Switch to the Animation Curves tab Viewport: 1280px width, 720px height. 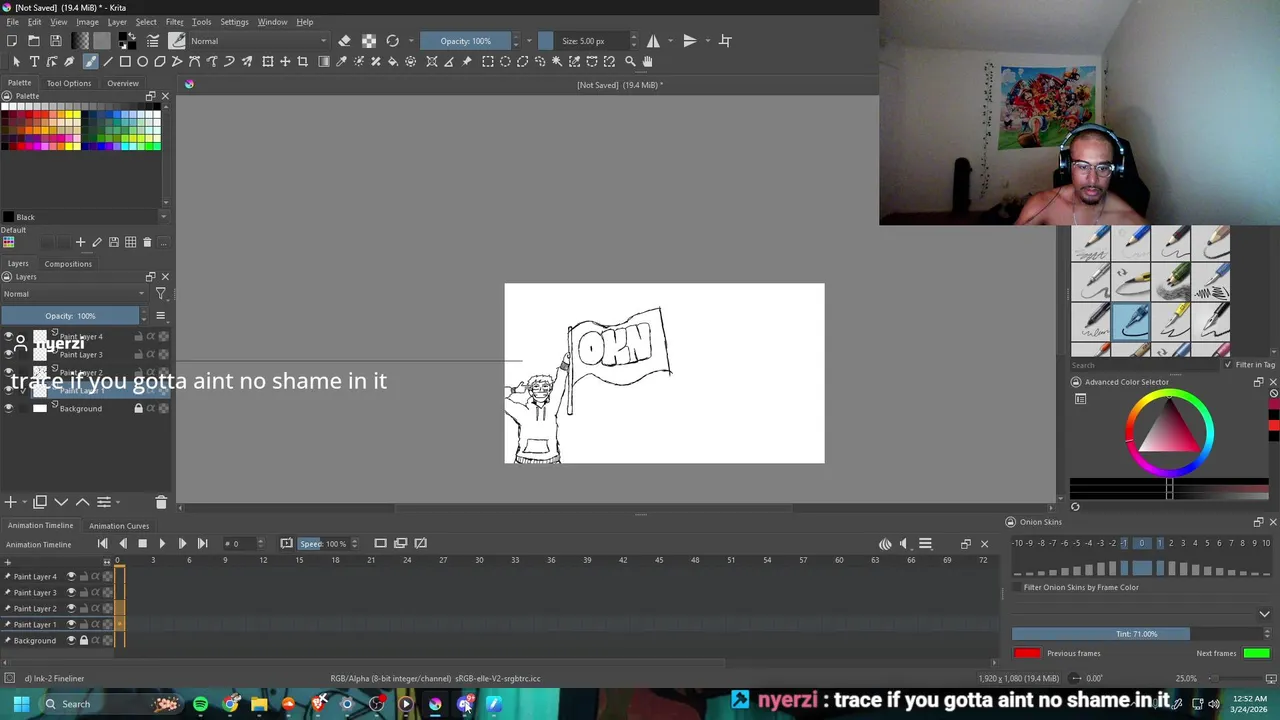coord(119,526)
